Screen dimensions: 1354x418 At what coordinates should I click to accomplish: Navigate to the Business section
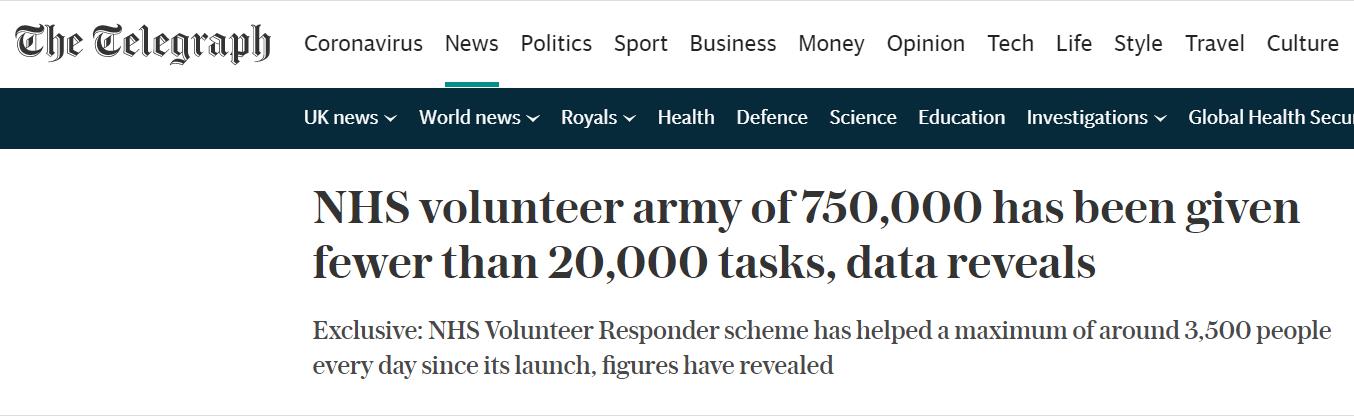pos(732,44)
